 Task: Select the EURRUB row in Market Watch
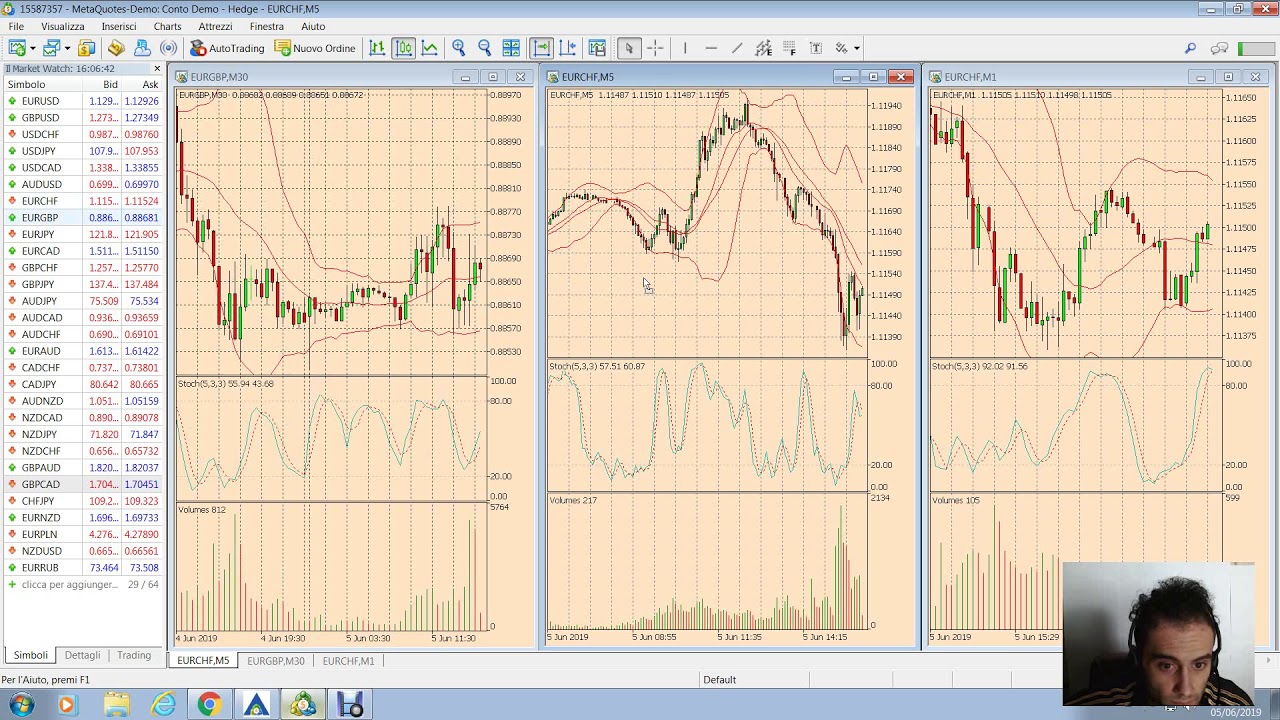83,567
